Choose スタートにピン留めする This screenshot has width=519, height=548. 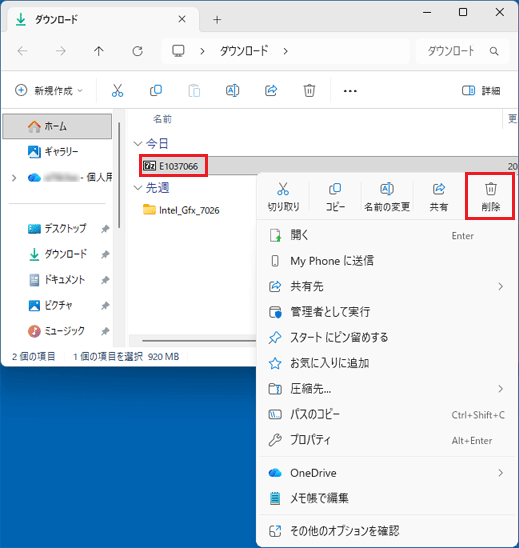387,338
